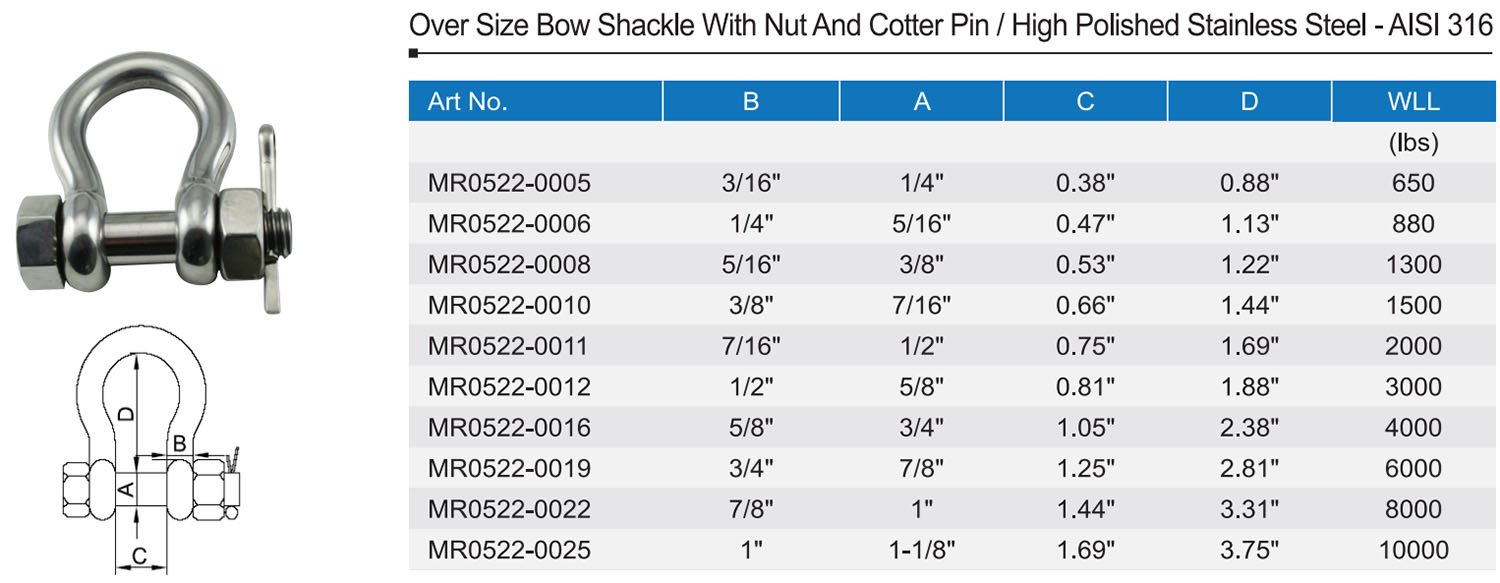Select the 650 WLL cell
The width and height of the screenshot is (1500, 583).
pyautogui.click(x=1413, y=183)
